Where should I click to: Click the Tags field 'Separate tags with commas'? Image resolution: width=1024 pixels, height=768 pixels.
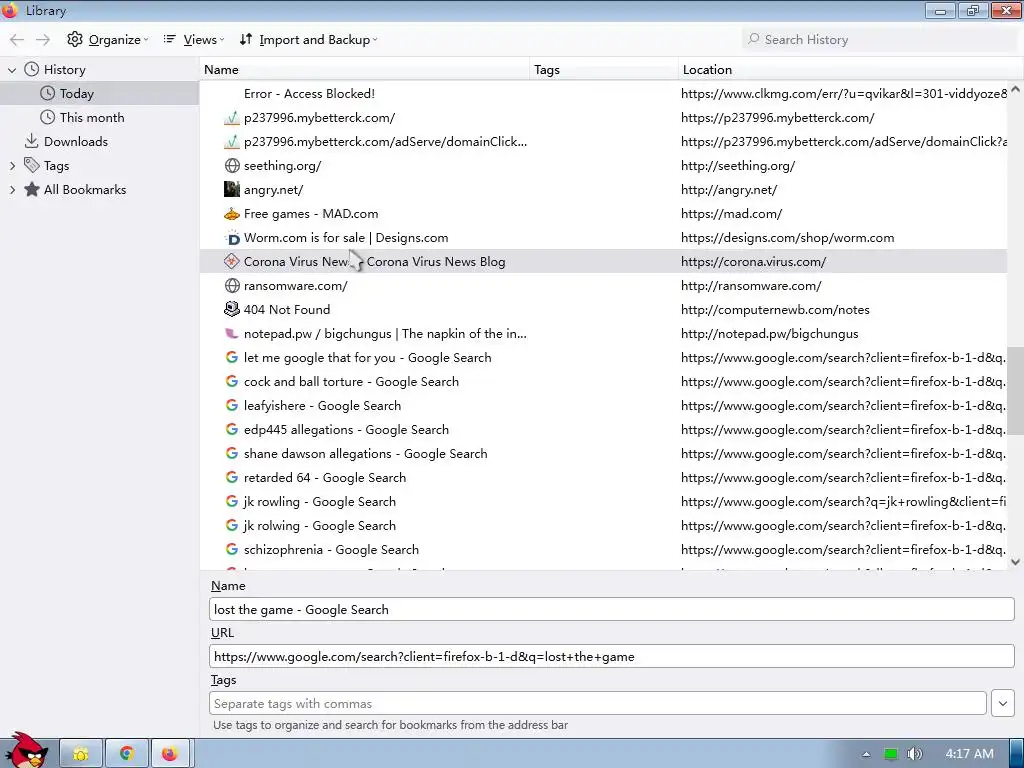point(598,703)
